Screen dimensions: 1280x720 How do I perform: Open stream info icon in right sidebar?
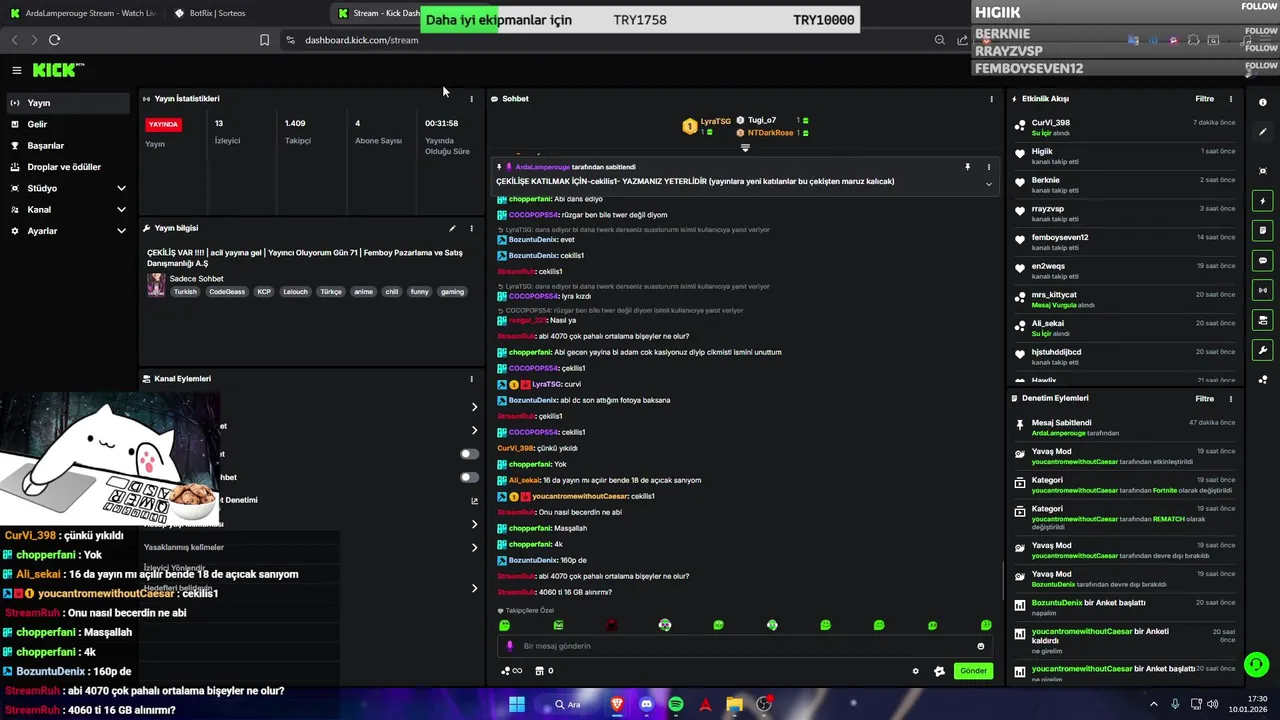coord(1263,103)
